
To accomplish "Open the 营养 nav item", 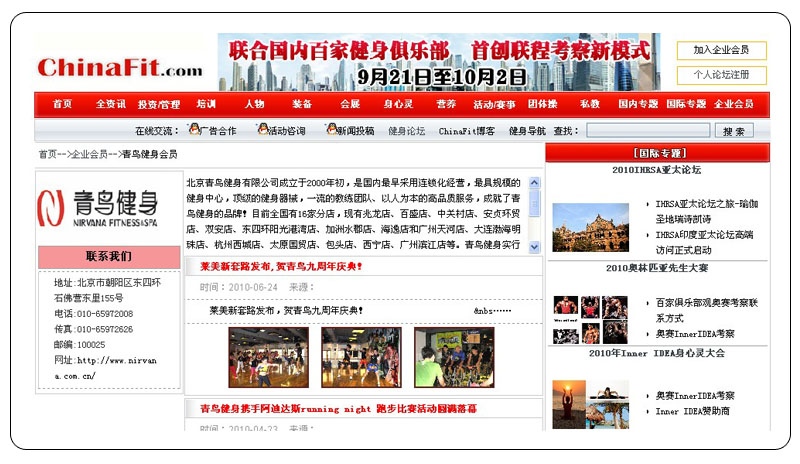I will point(446,104).
